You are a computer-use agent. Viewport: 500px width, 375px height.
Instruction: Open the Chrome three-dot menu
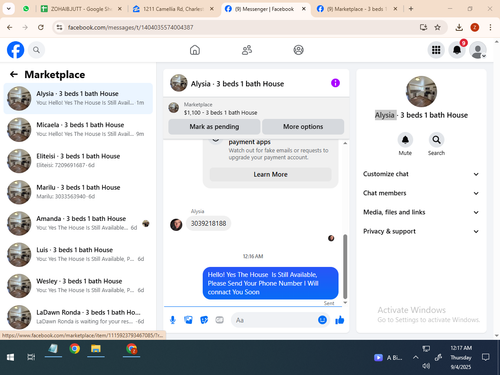(x=490, y=27)
